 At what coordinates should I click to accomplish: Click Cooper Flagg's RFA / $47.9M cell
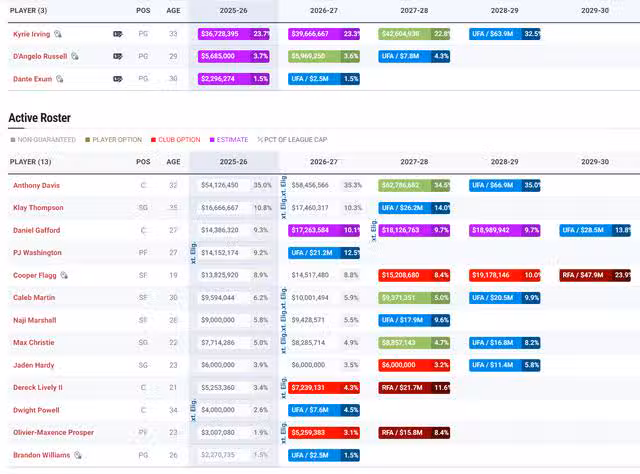pyautogui.click(x=595, y=275)
